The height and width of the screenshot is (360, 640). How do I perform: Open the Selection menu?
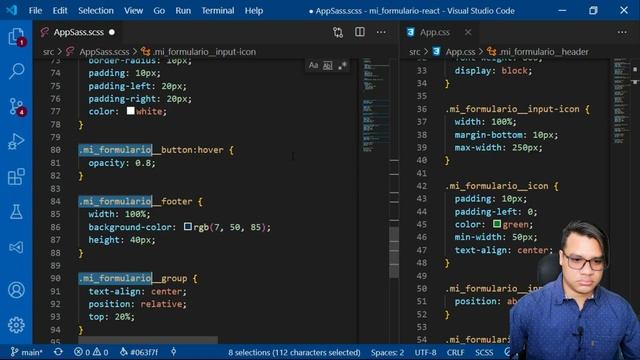(x=96, y=11)
